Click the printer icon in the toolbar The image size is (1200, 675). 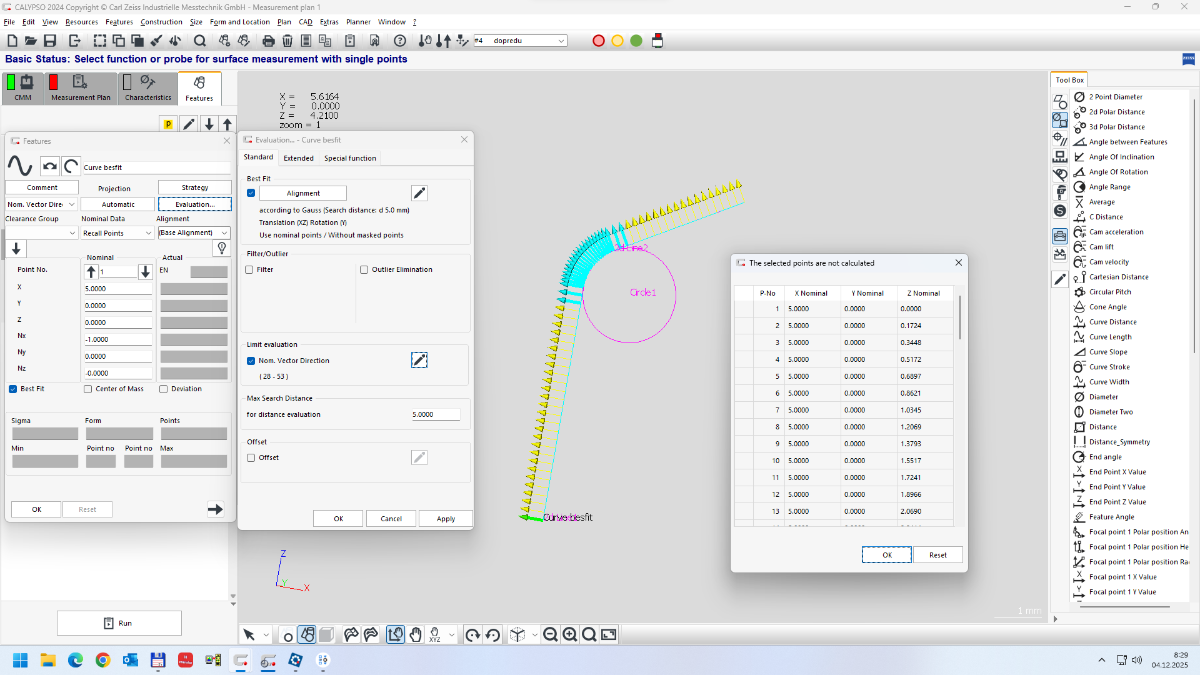[268, 41]
